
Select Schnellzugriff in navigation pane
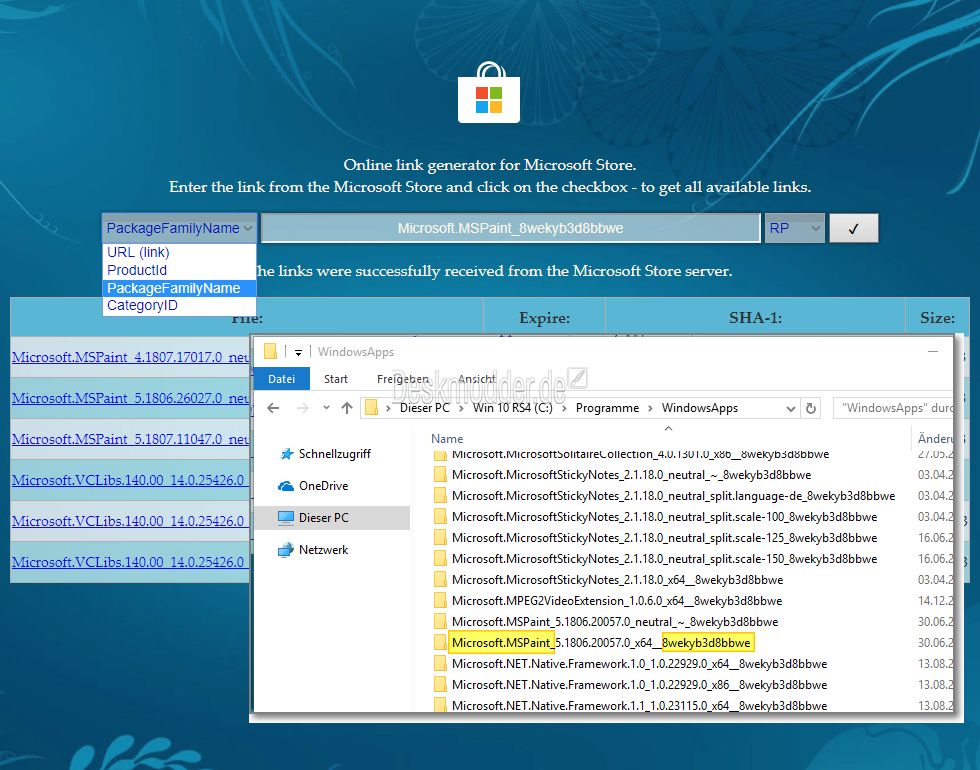point(325,454)
